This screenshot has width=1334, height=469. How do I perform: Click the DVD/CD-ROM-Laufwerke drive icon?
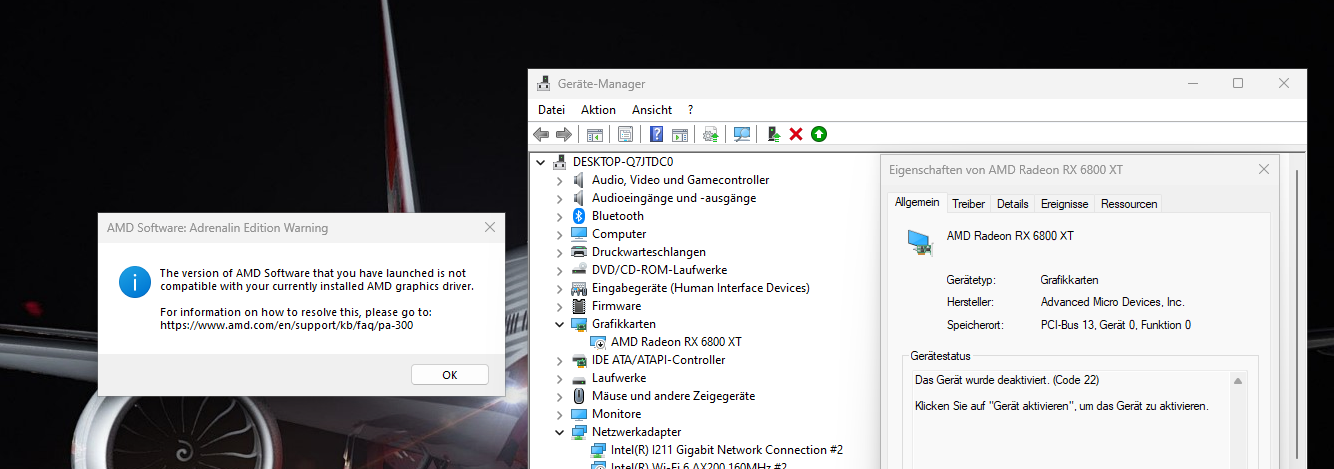point(579,270)
